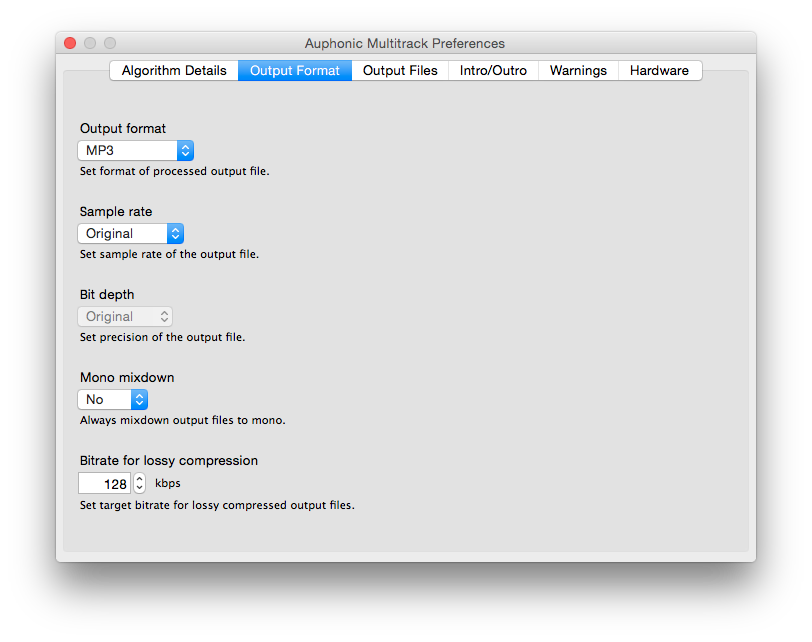Decrease bitrate with the stepper down arrow

[139, 488]
